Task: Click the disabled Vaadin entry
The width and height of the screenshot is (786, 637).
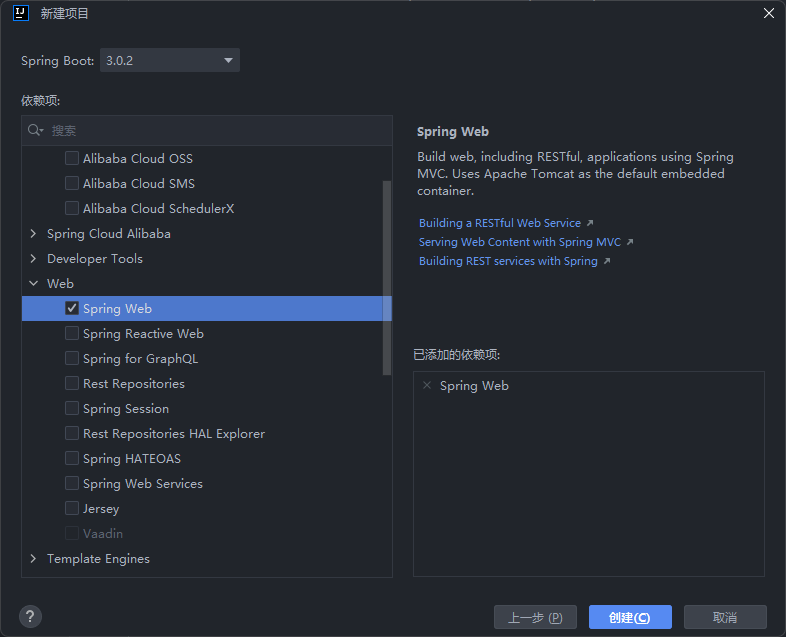Action: click(x=103, y=534)
